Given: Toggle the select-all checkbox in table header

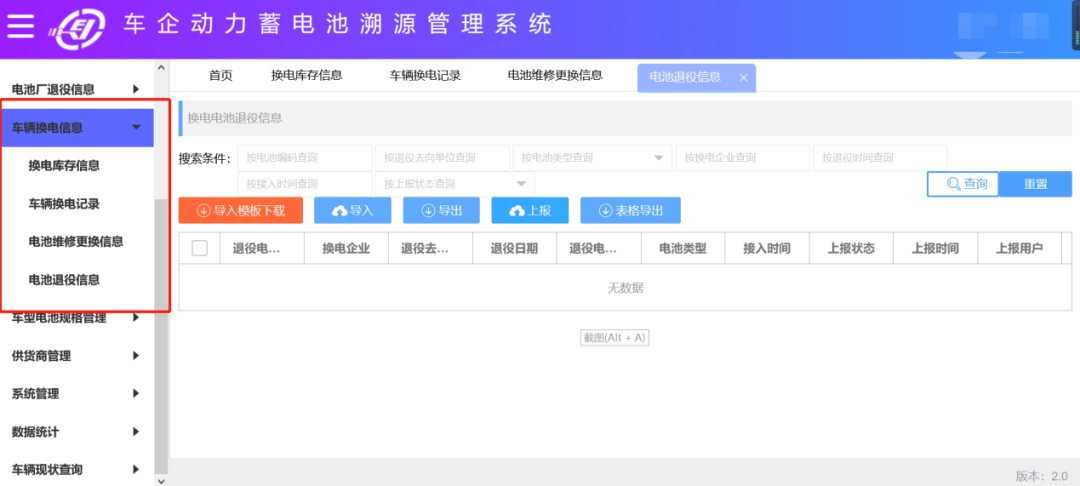Looking at the screenshot, I should [199, 249].
